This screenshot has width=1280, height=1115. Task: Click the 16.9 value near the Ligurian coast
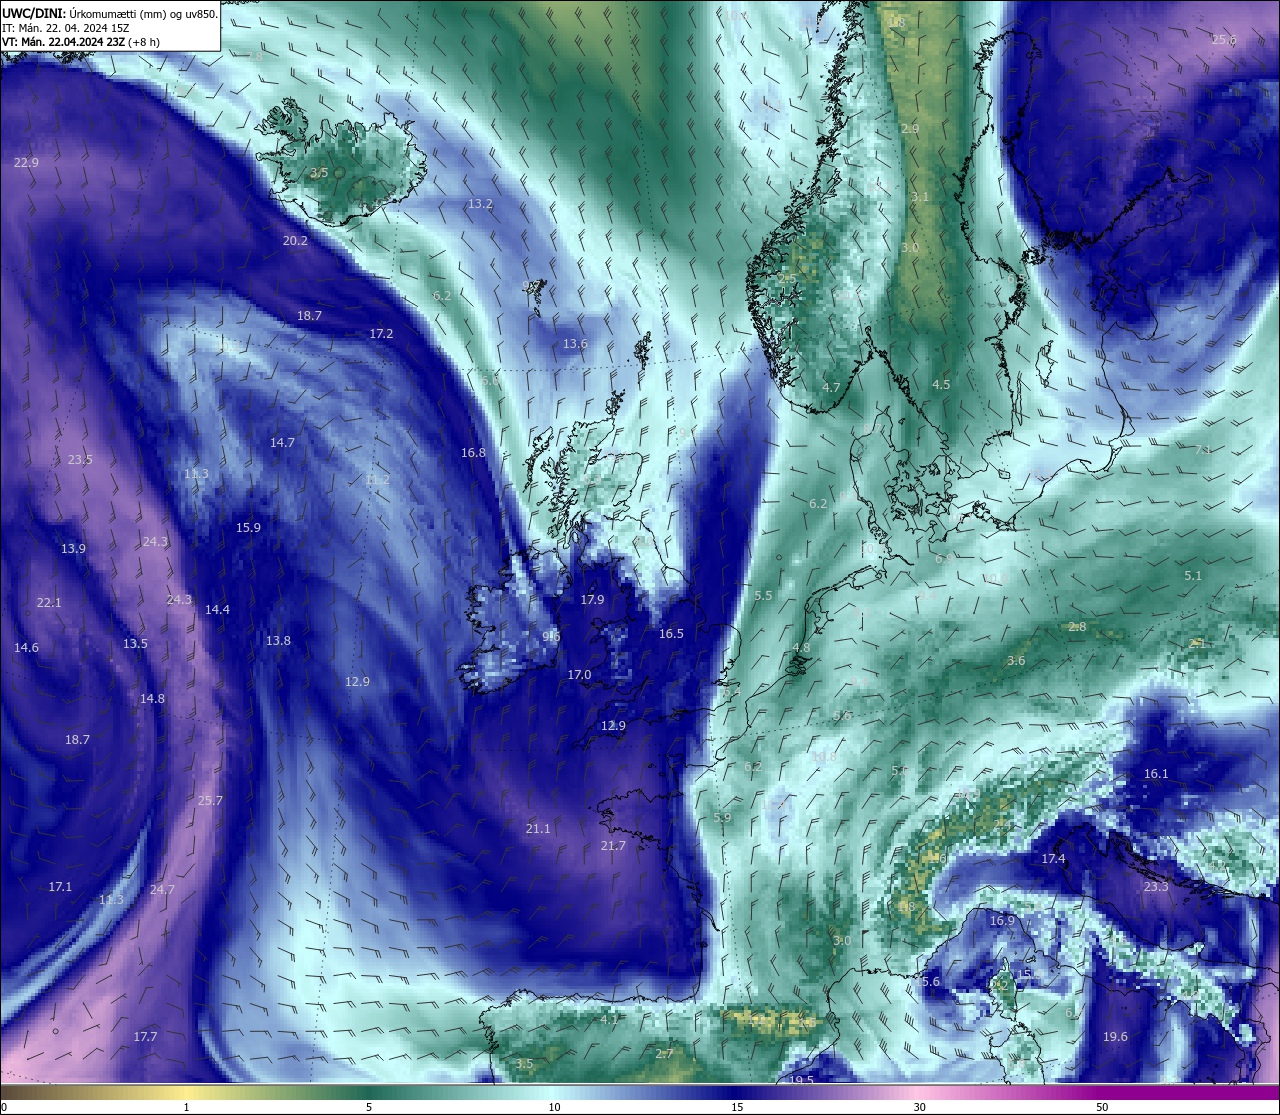(x=1002, y=921)
